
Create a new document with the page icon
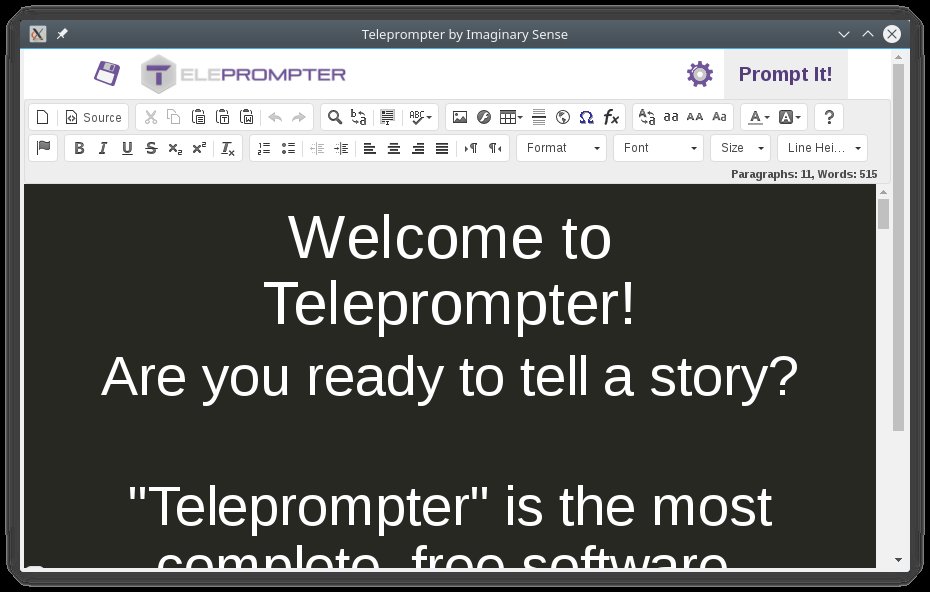pyautogui.click(x=42, y=117)
